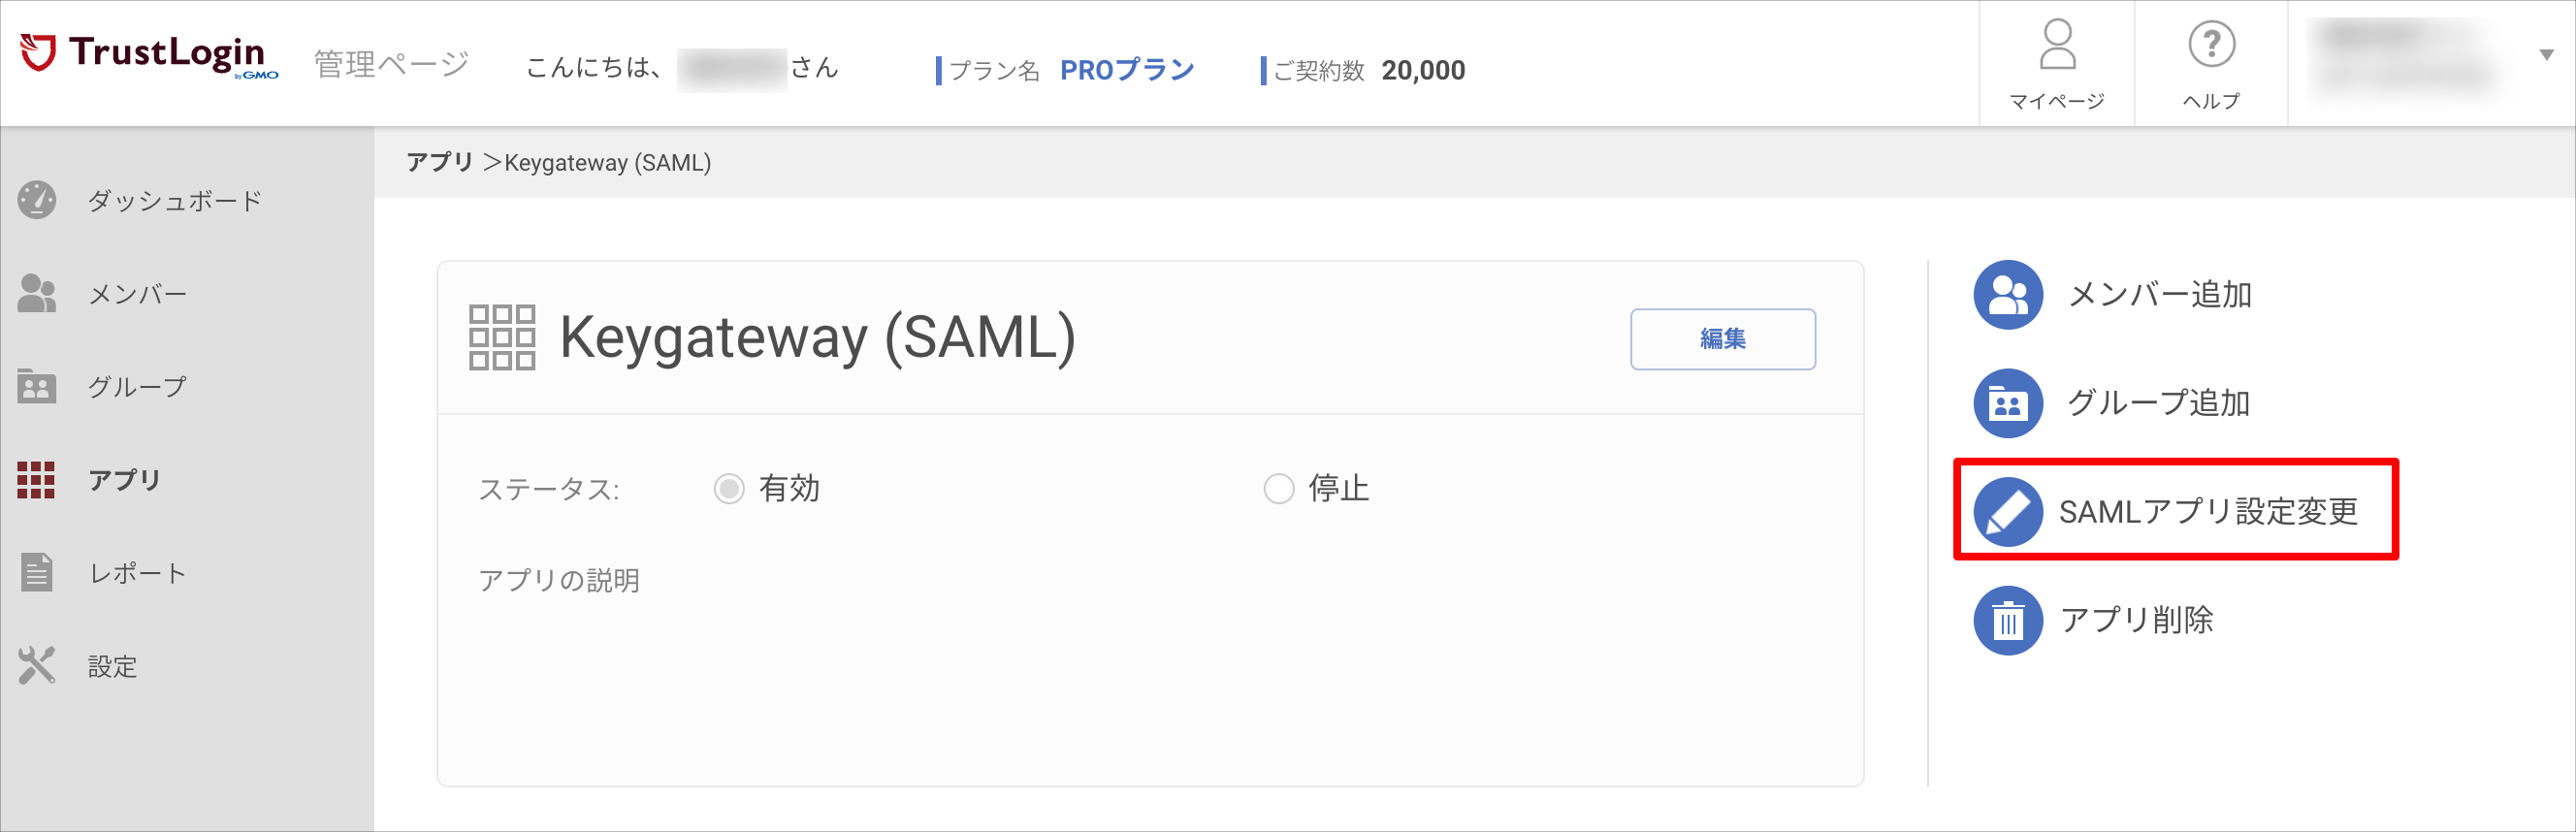This screenshot has width=2576, height=832.
Task: Open the ダッシュボード gauge icon
Action: point(37,200)
